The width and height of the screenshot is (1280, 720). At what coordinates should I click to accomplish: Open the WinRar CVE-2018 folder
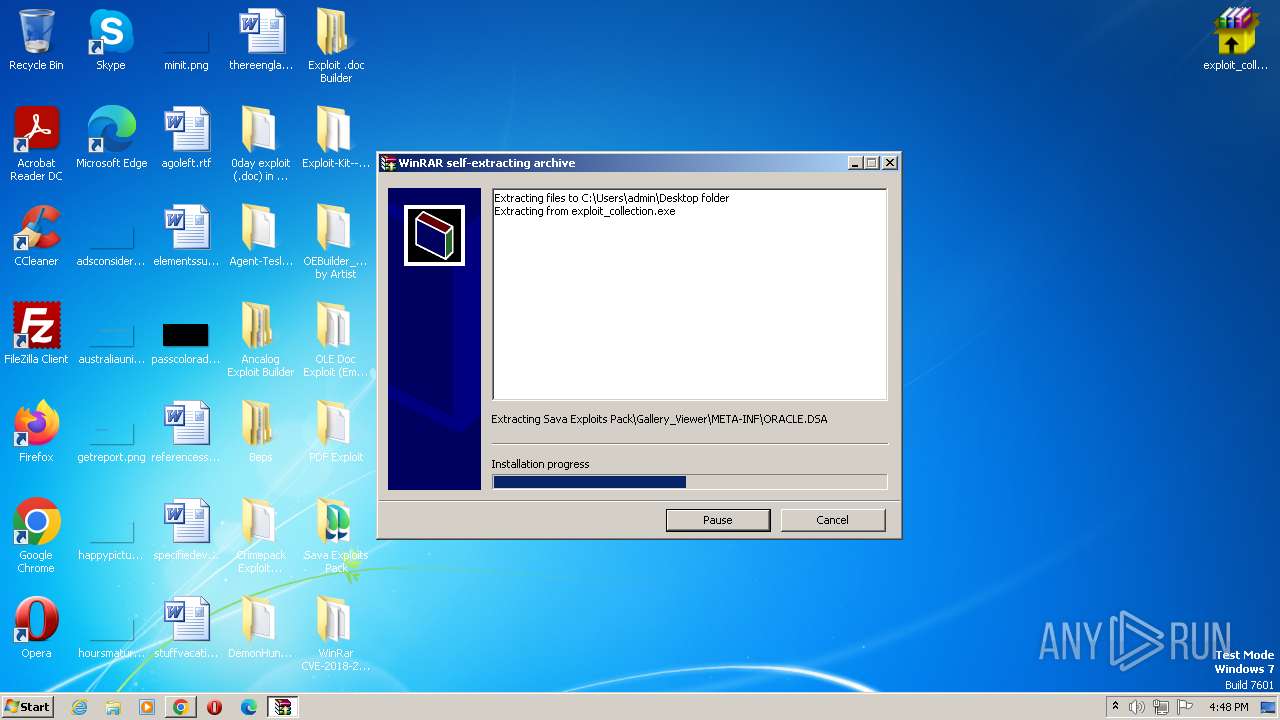click(336, 634)
